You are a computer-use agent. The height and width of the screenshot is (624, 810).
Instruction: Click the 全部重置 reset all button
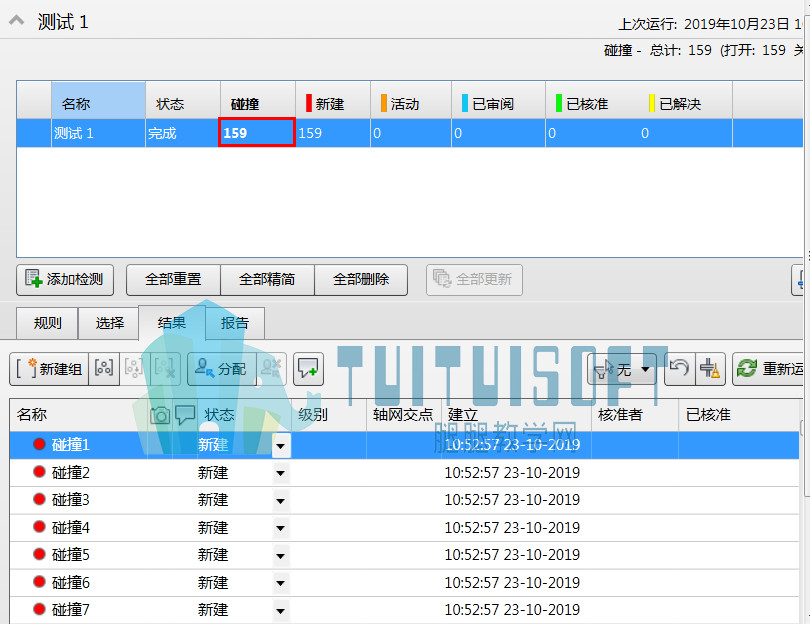tap(173, 279)
